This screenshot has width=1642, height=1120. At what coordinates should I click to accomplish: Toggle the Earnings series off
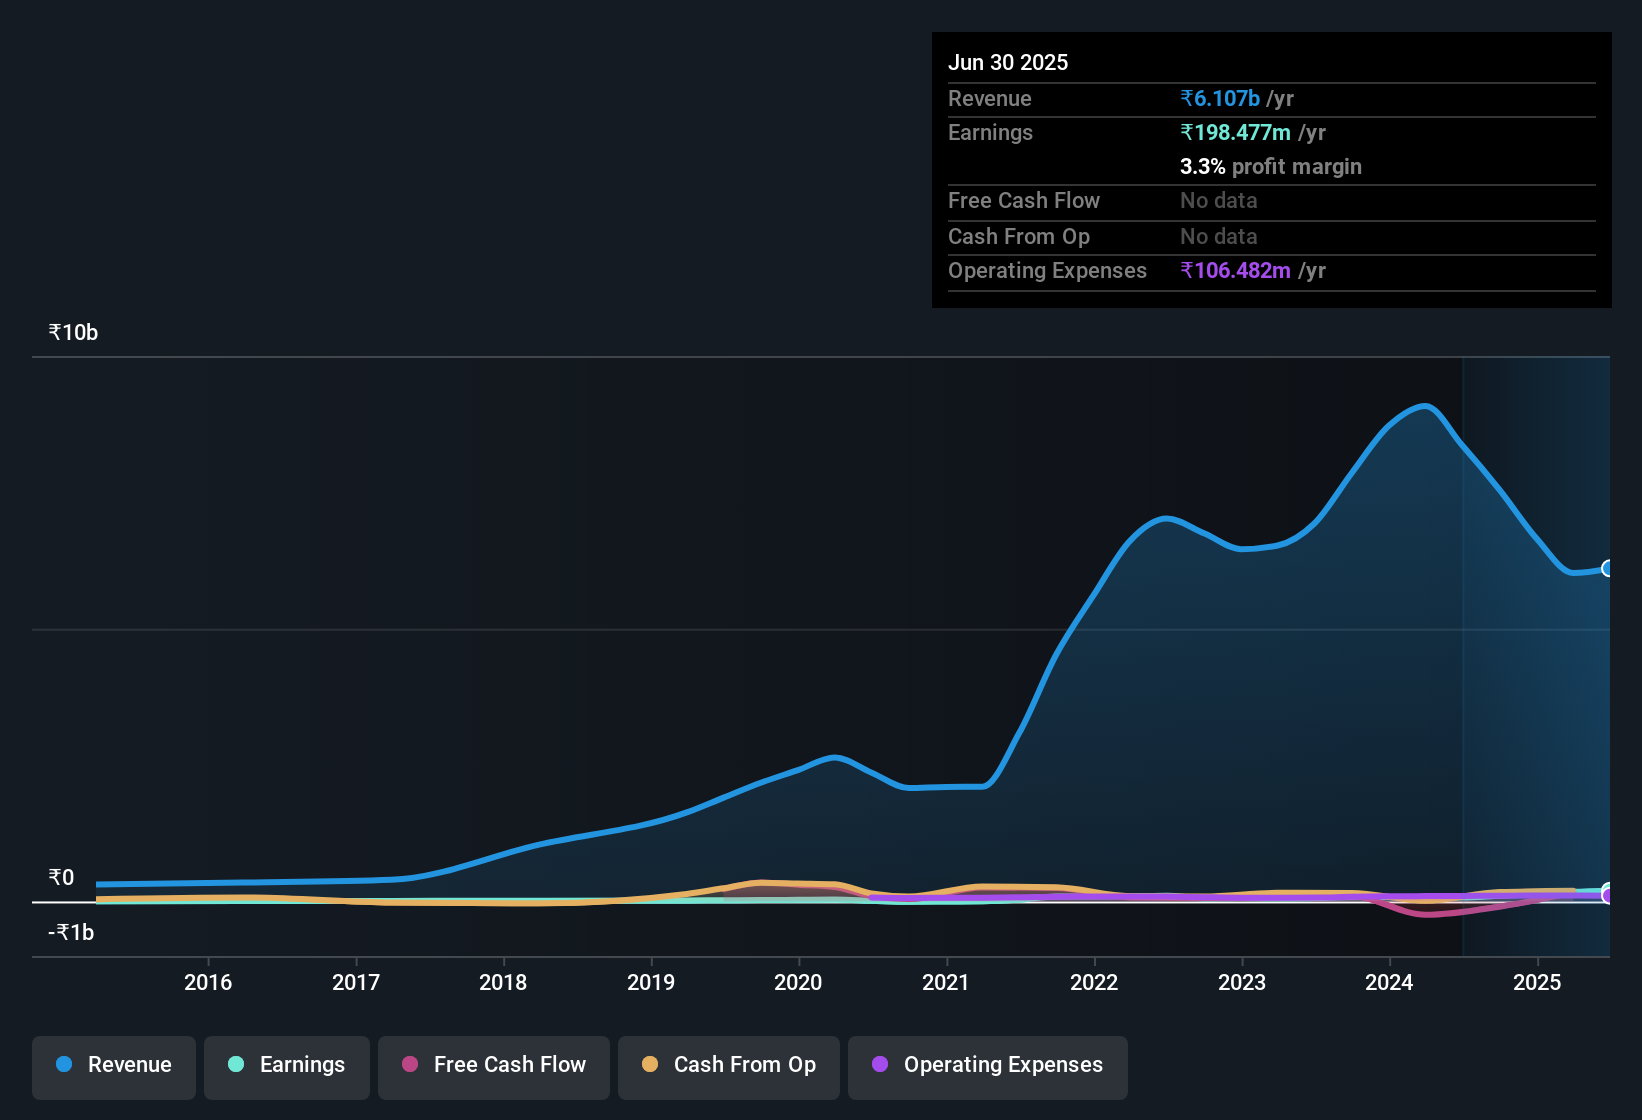287,1065
